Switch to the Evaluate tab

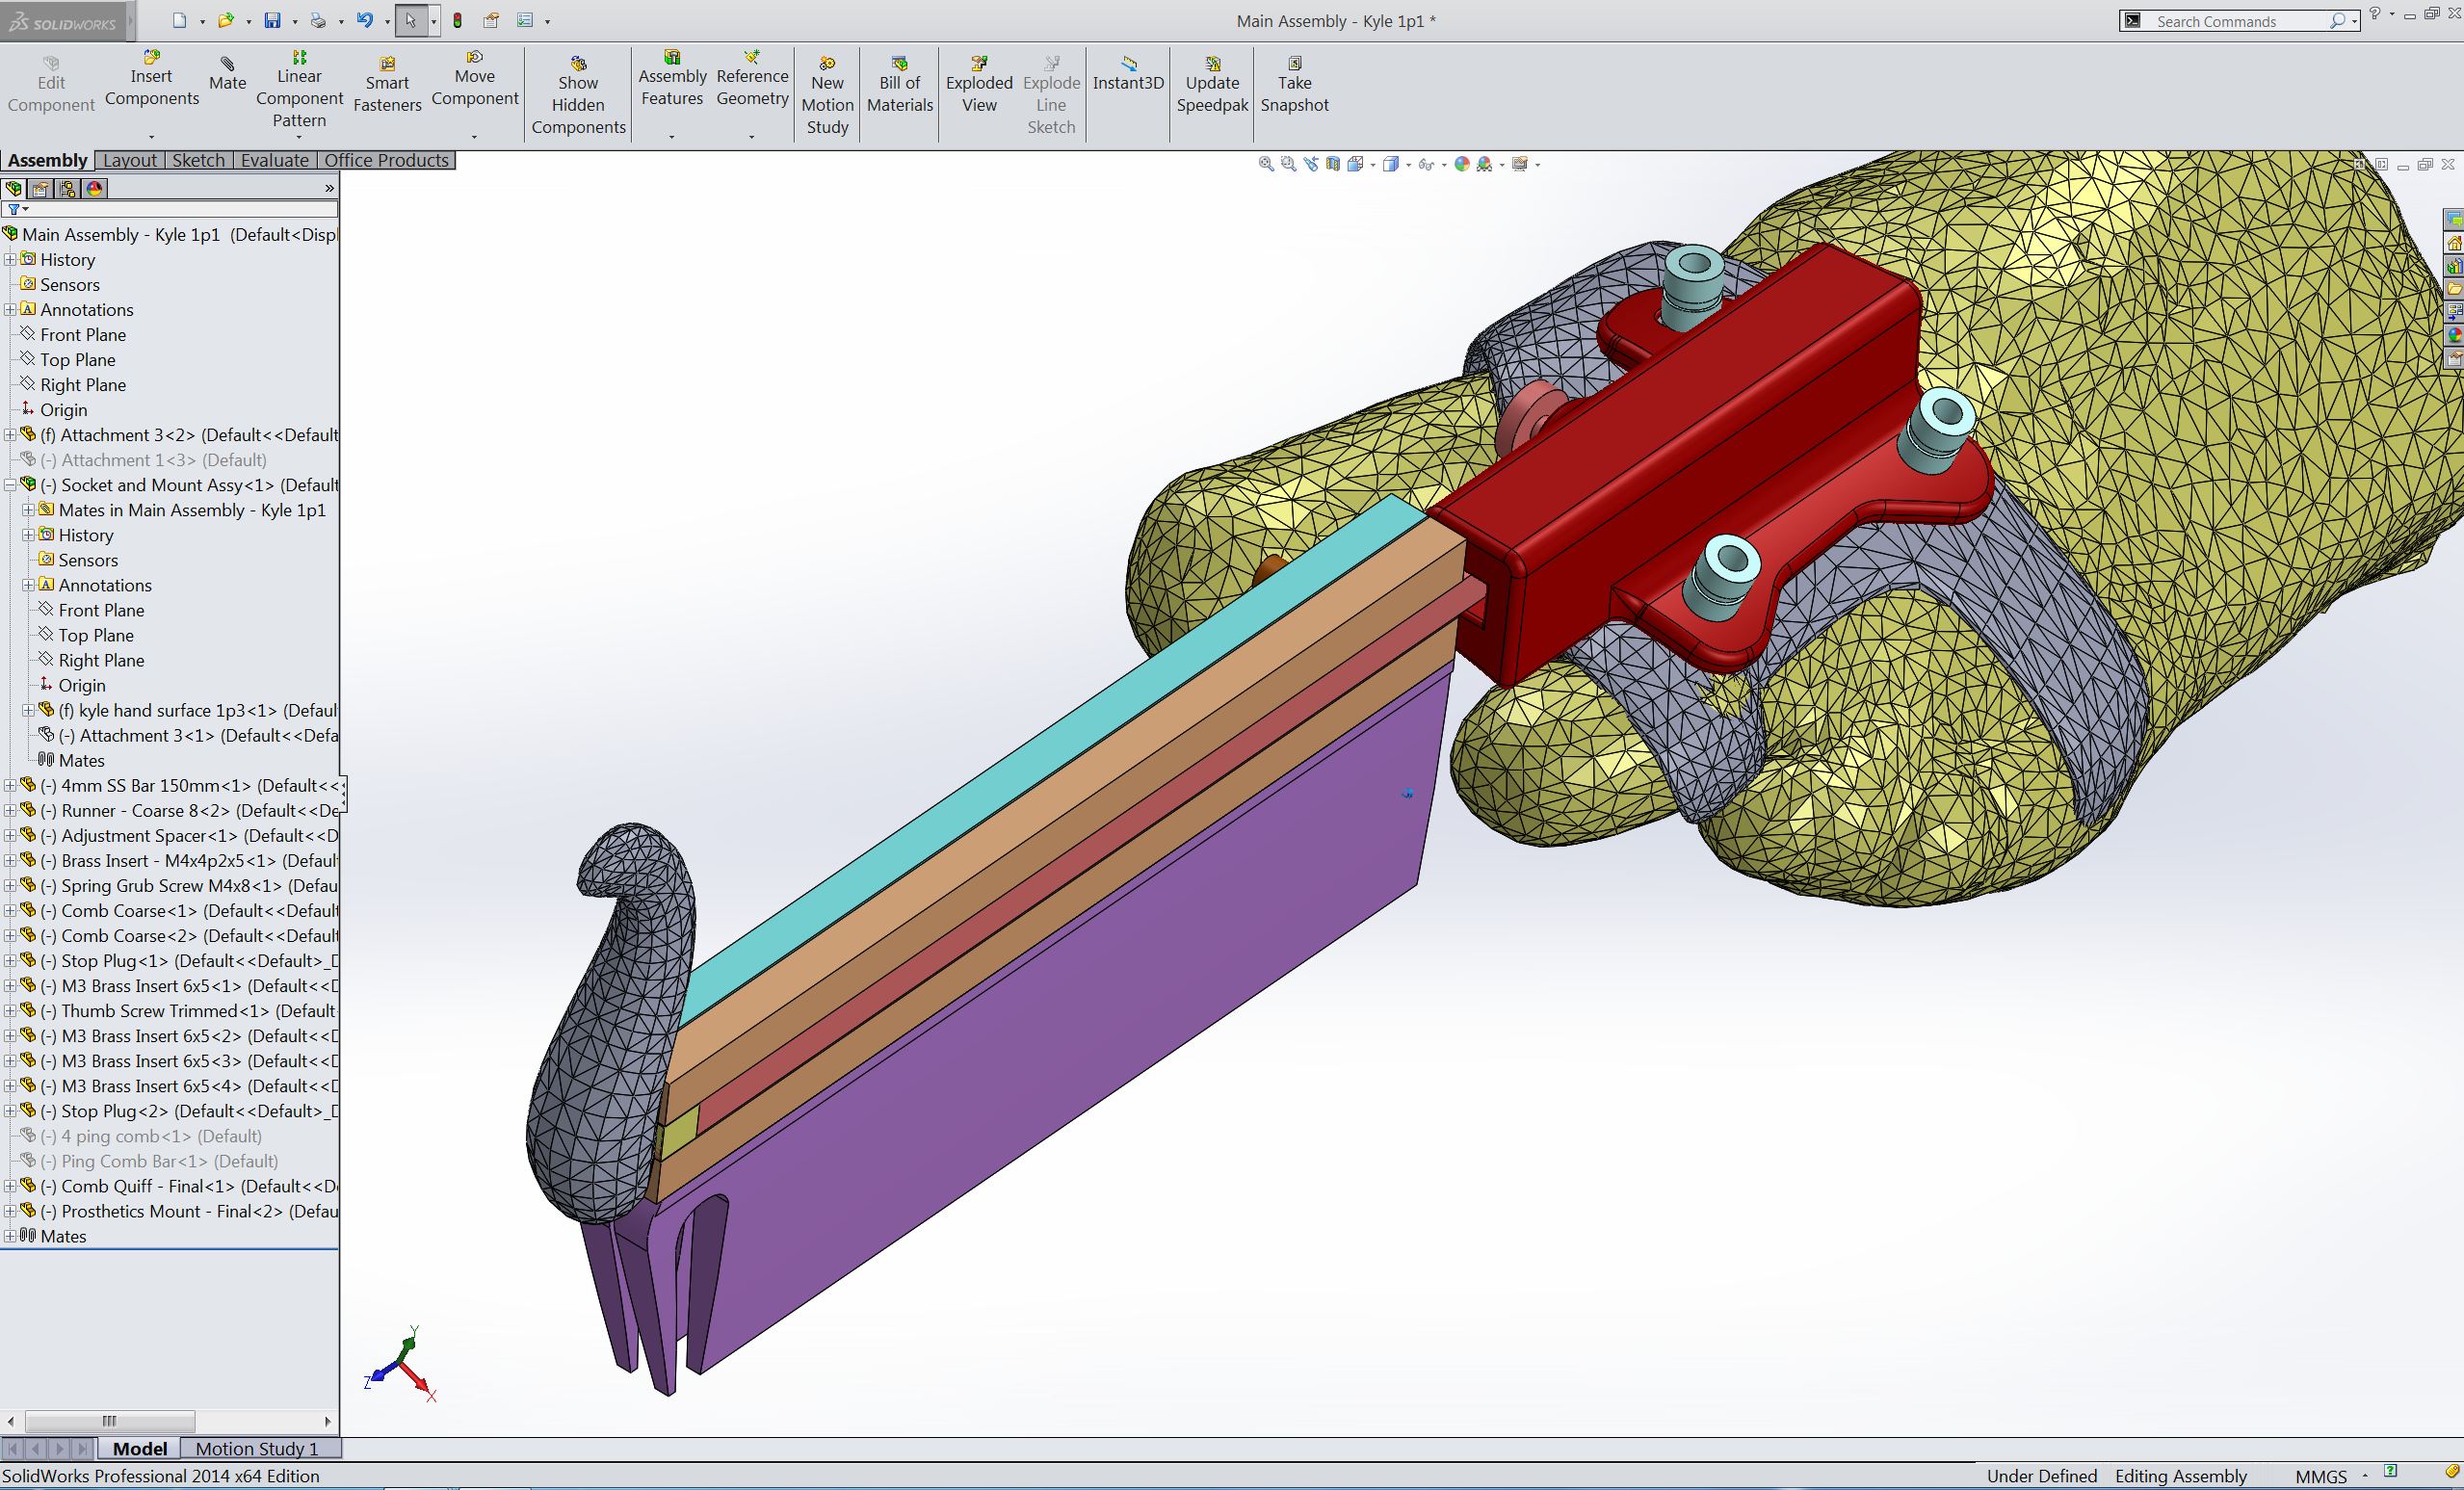(x=274, y=160)
